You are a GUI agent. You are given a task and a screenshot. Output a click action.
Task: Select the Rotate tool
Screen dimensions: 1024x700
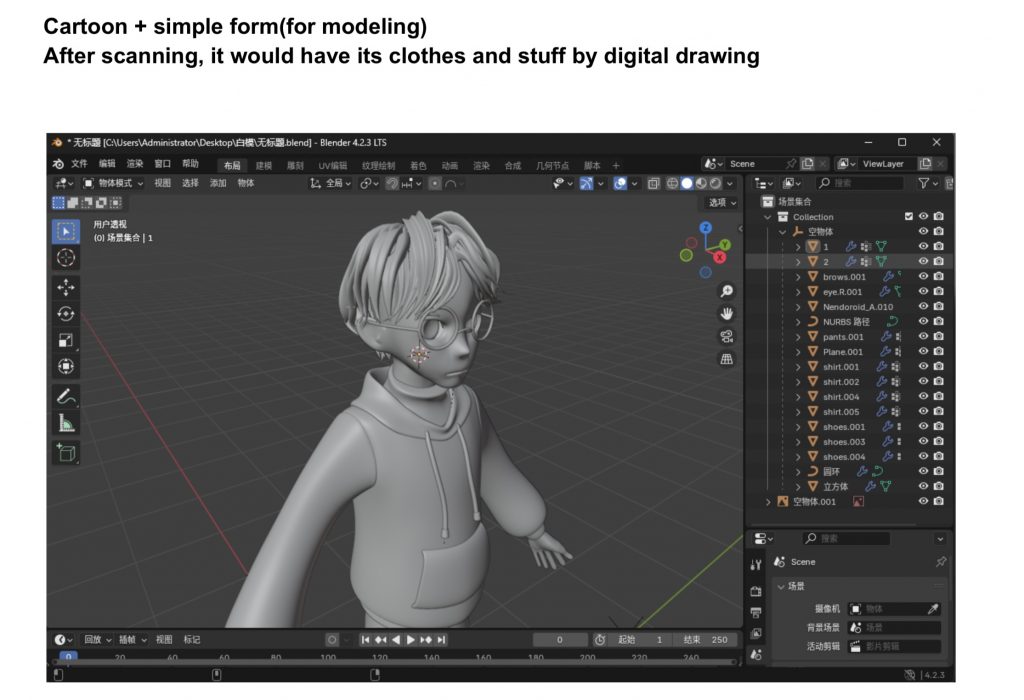pyautogui.click(x=66, y=314)
